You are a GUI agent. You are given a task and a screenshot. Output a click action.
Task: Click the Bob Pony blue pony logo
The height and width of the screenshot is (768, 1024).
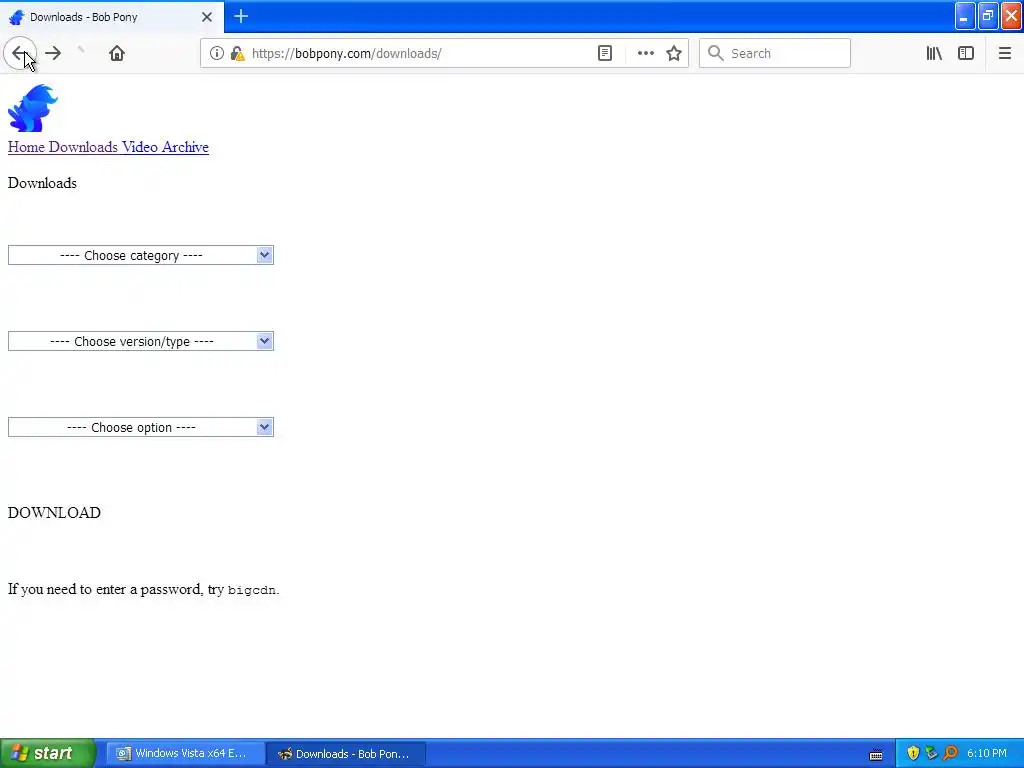33,108
